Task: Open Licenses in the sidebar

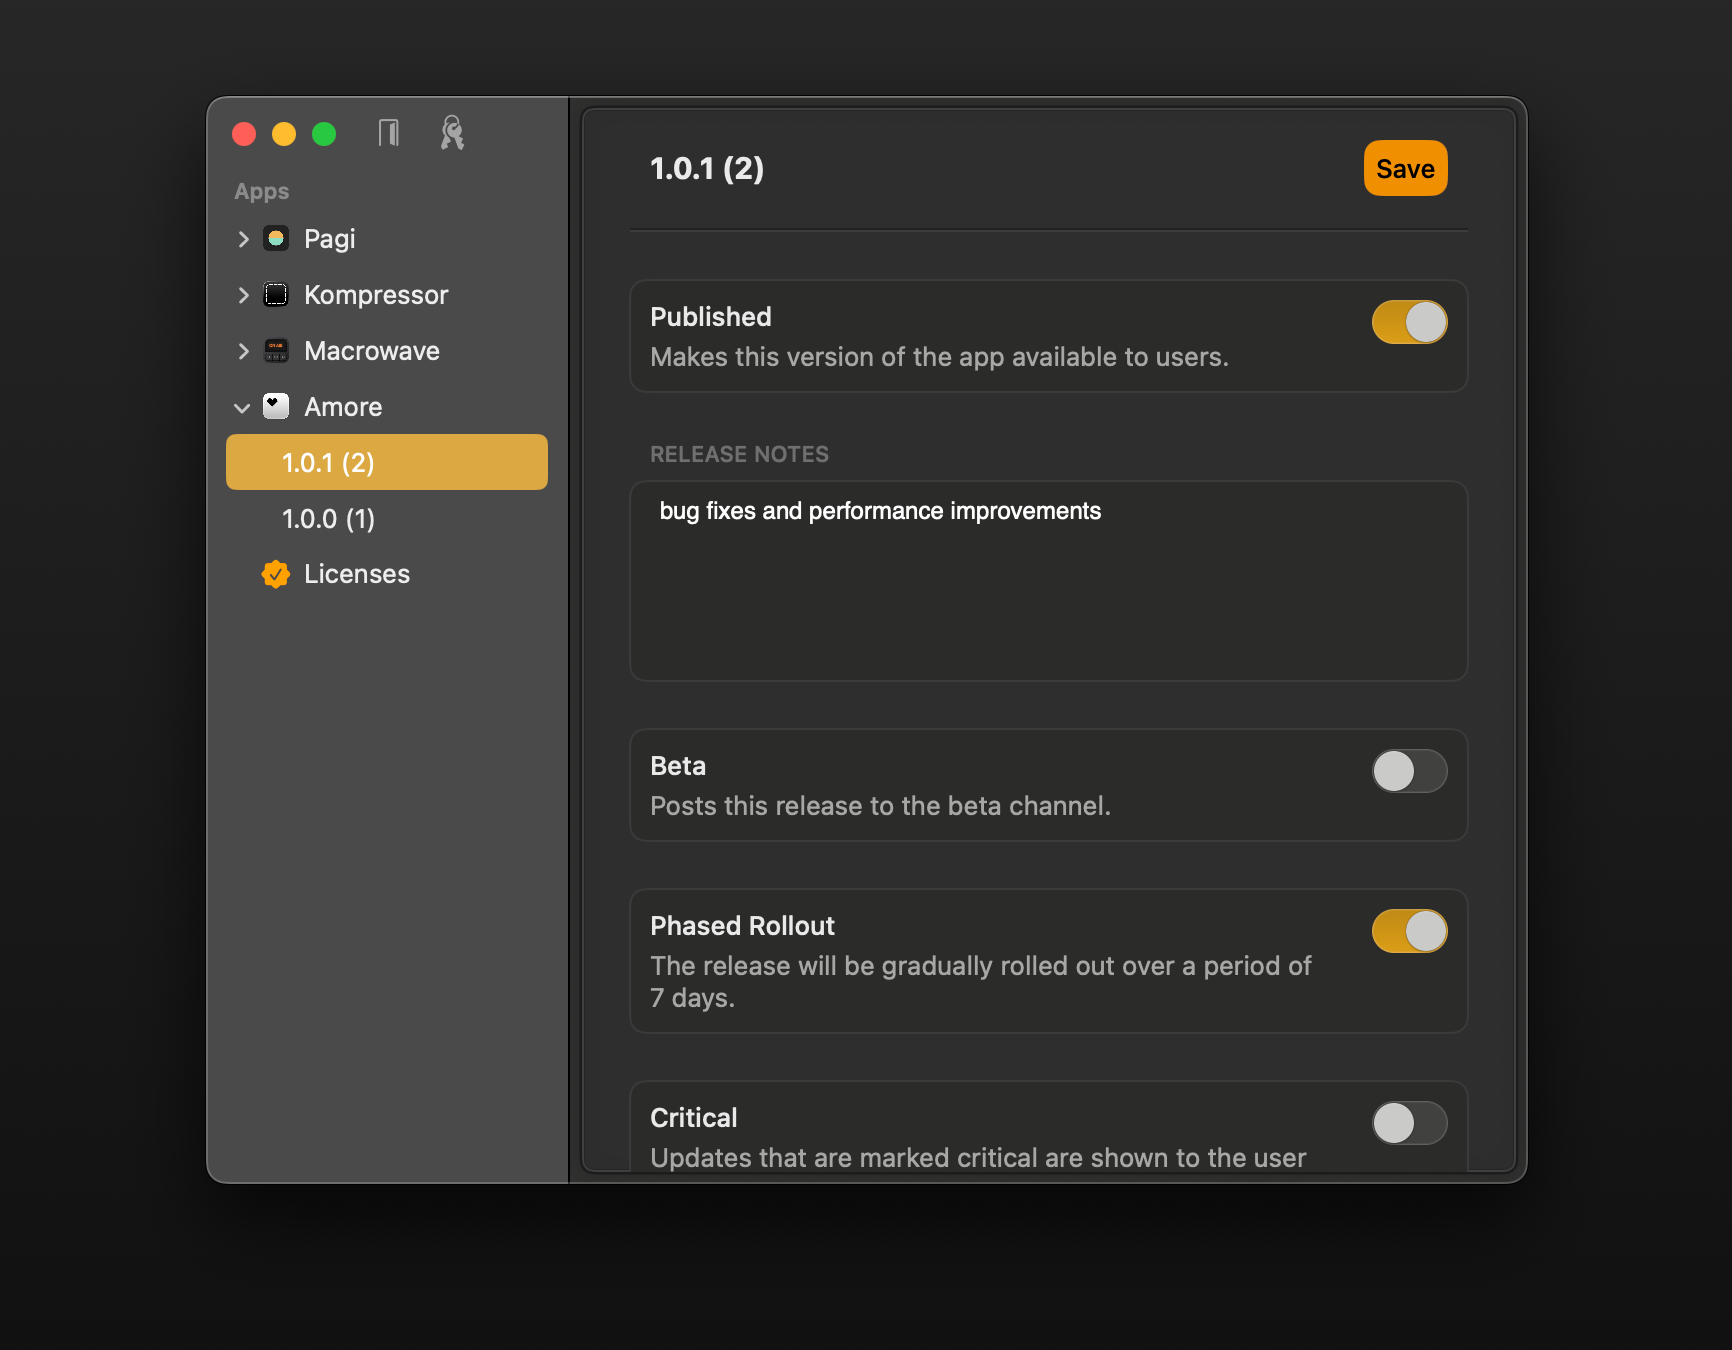Action: [x=356, y=574]
